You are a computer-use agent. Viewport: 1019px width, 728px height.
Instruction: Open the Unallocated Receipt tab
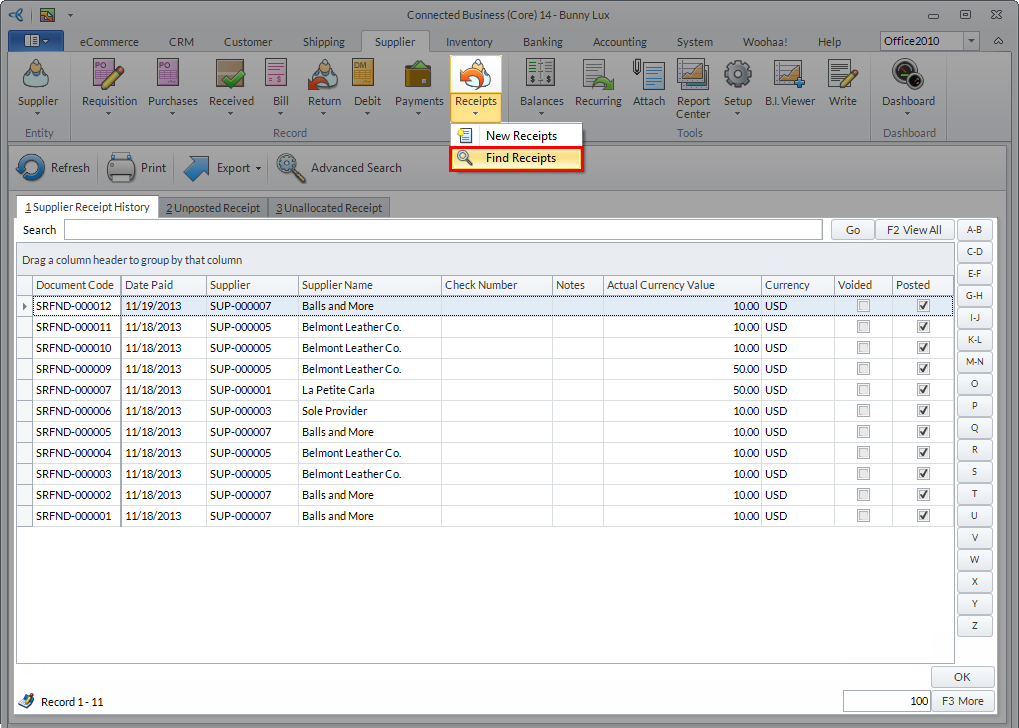[x=329, y=208]
